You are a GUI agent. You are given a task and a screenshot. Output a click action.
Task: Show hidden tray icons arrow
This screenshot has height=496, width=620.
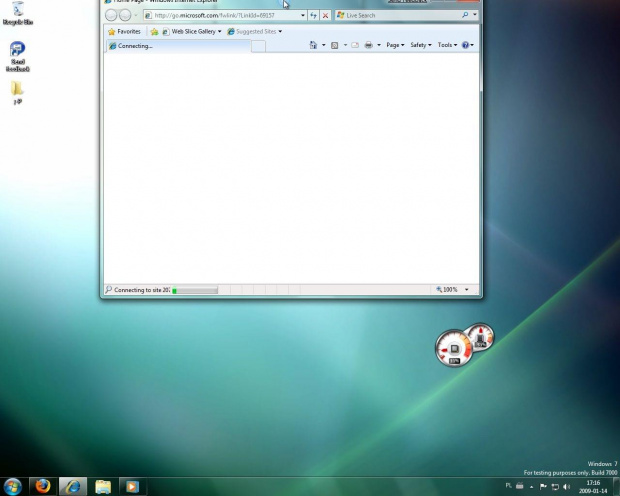[531, 487]
